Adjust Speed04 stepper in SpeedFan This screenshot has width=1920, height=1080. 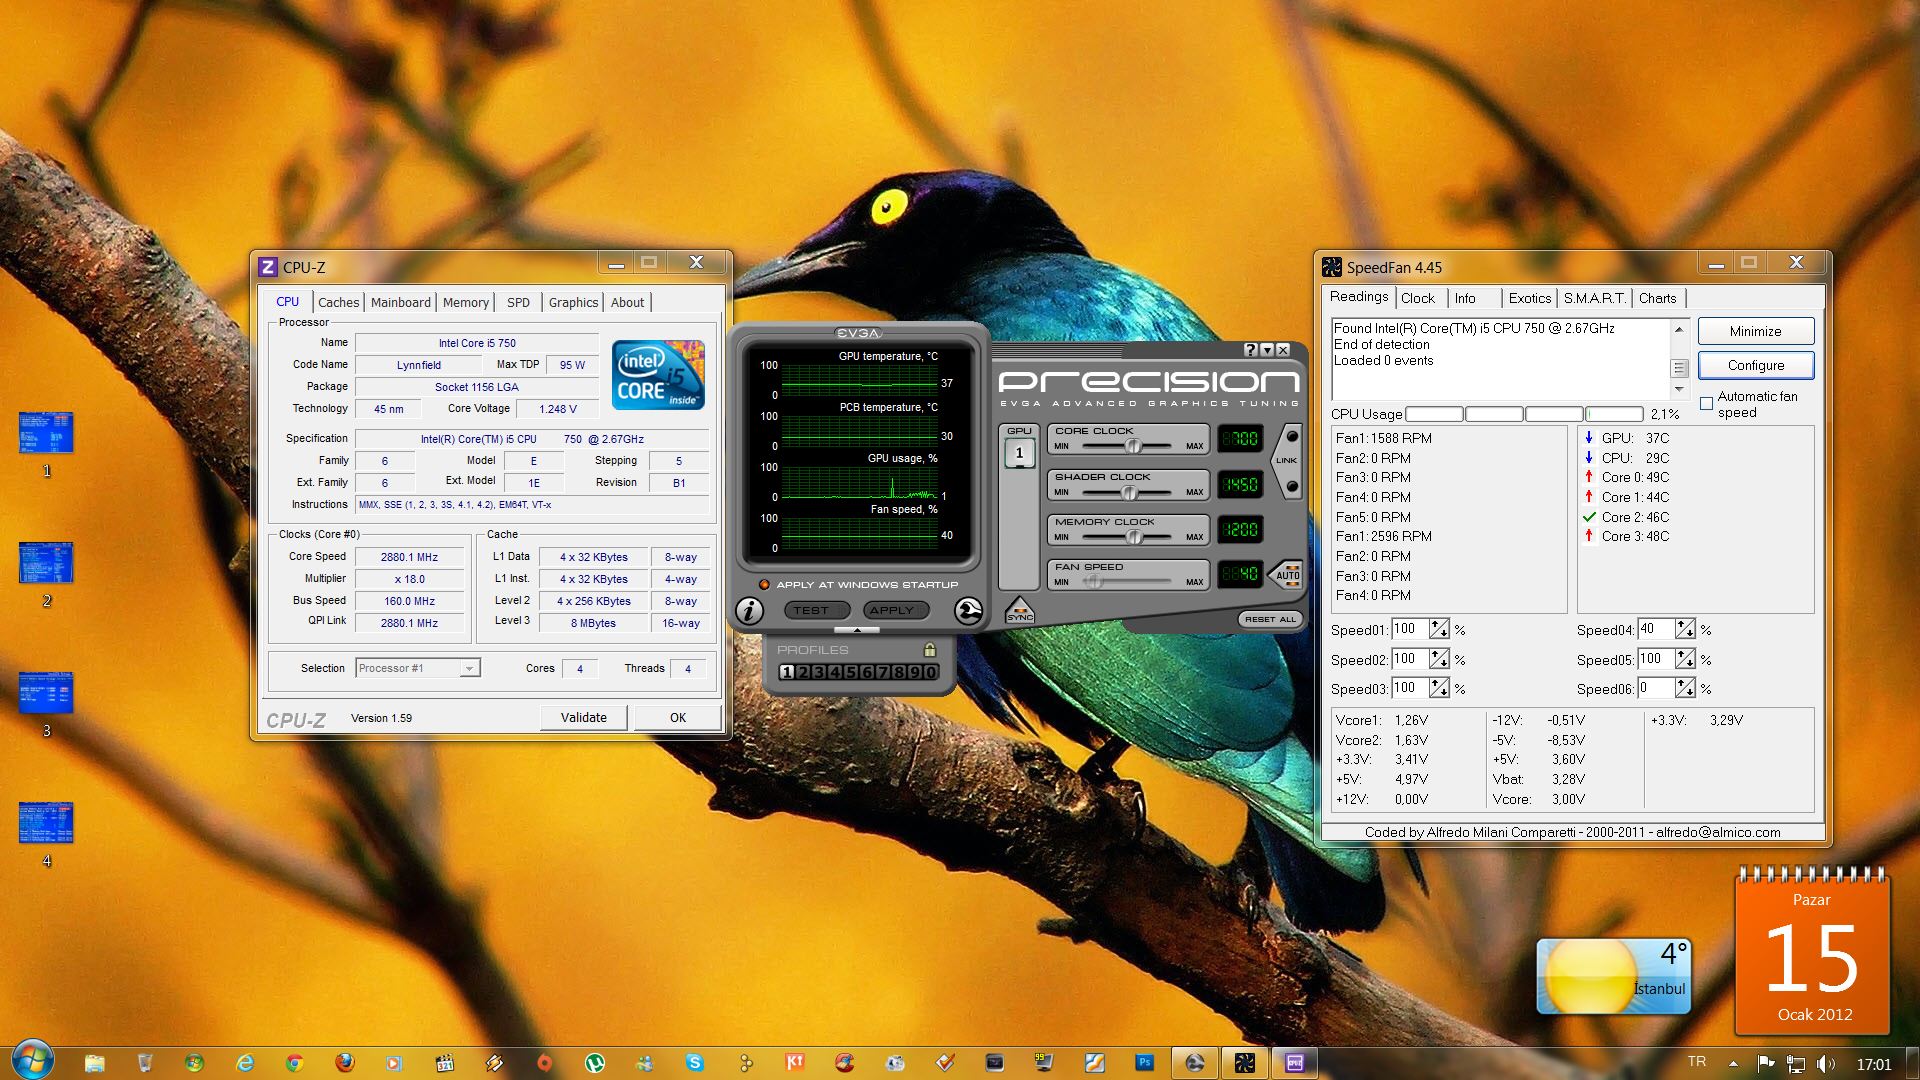tap(1685, 629)
